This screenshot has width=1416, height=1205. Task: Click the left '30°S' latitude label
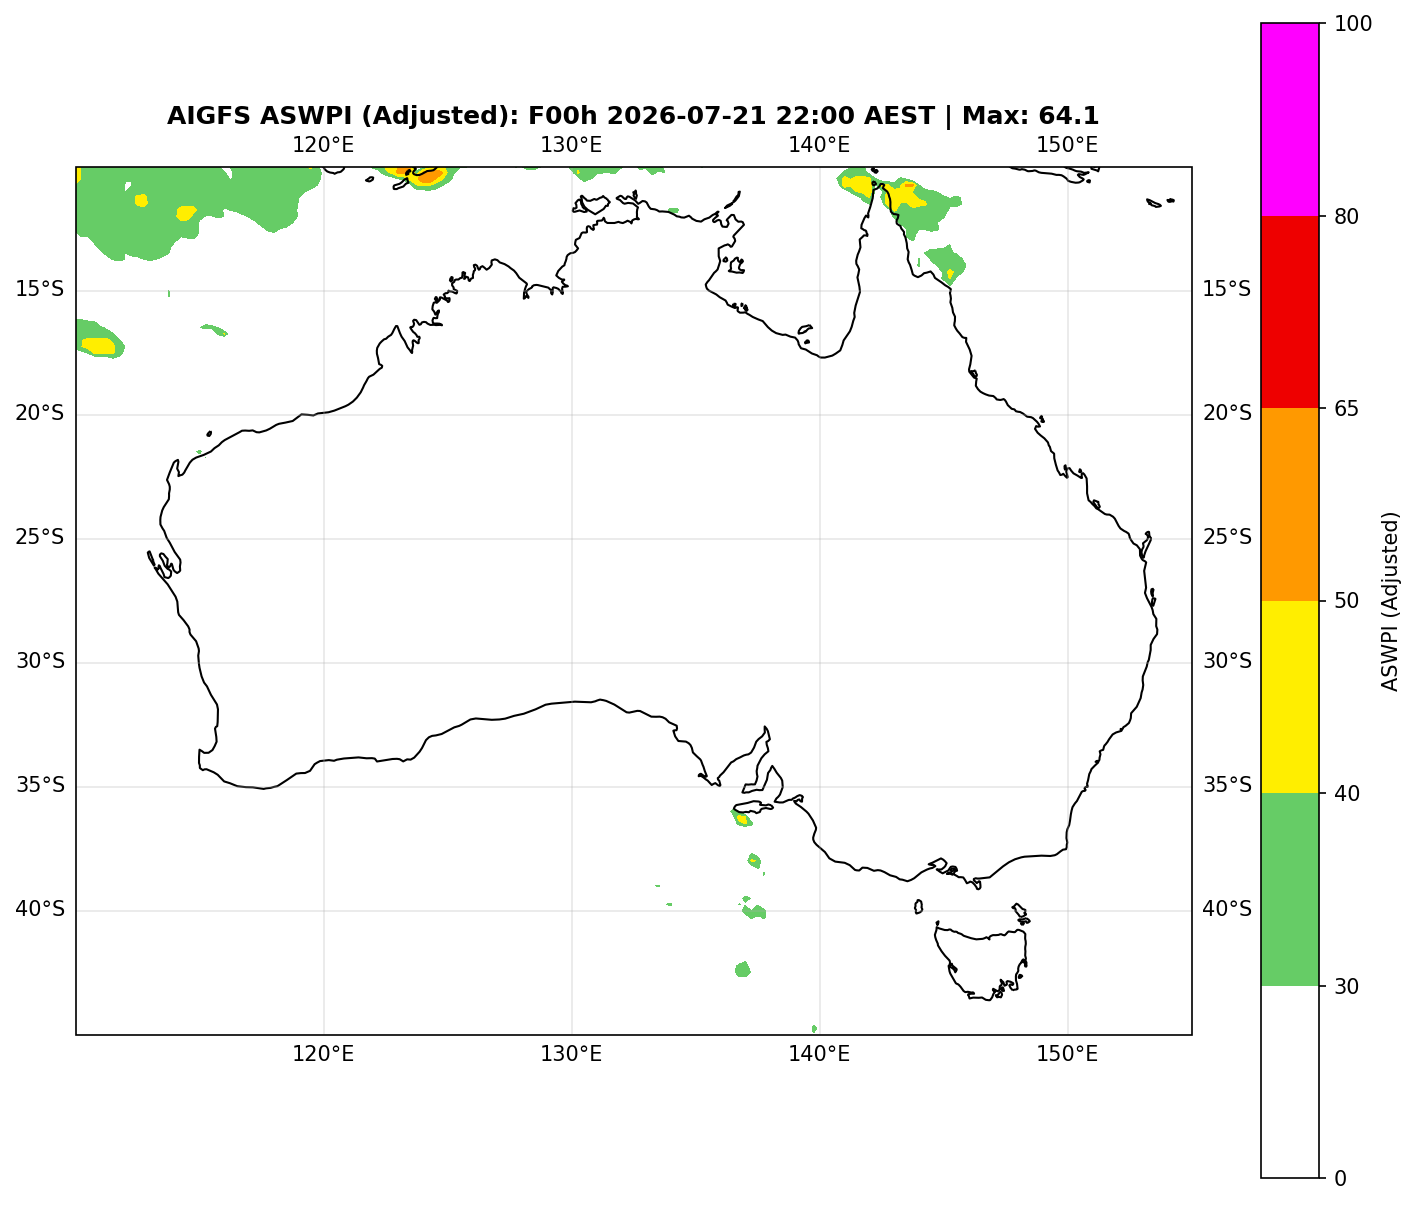[x=40, y=662]
